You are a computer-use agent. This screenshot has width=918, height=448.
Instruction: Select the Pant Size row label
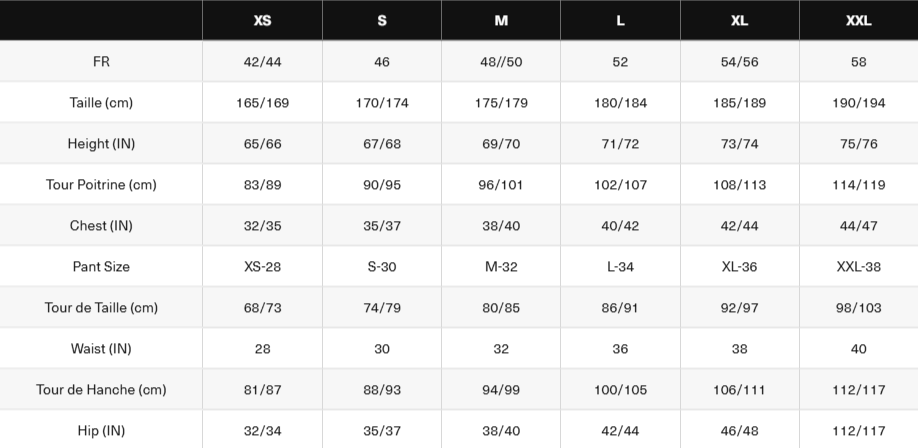click(x=101, y=267)
